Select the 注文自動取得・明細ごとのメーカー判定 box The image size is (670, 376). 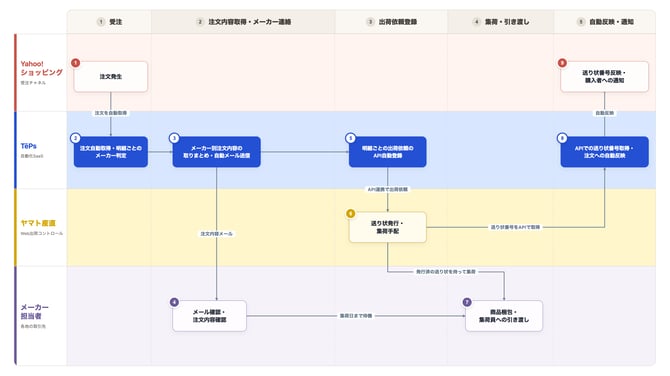[x=111, y=152]
